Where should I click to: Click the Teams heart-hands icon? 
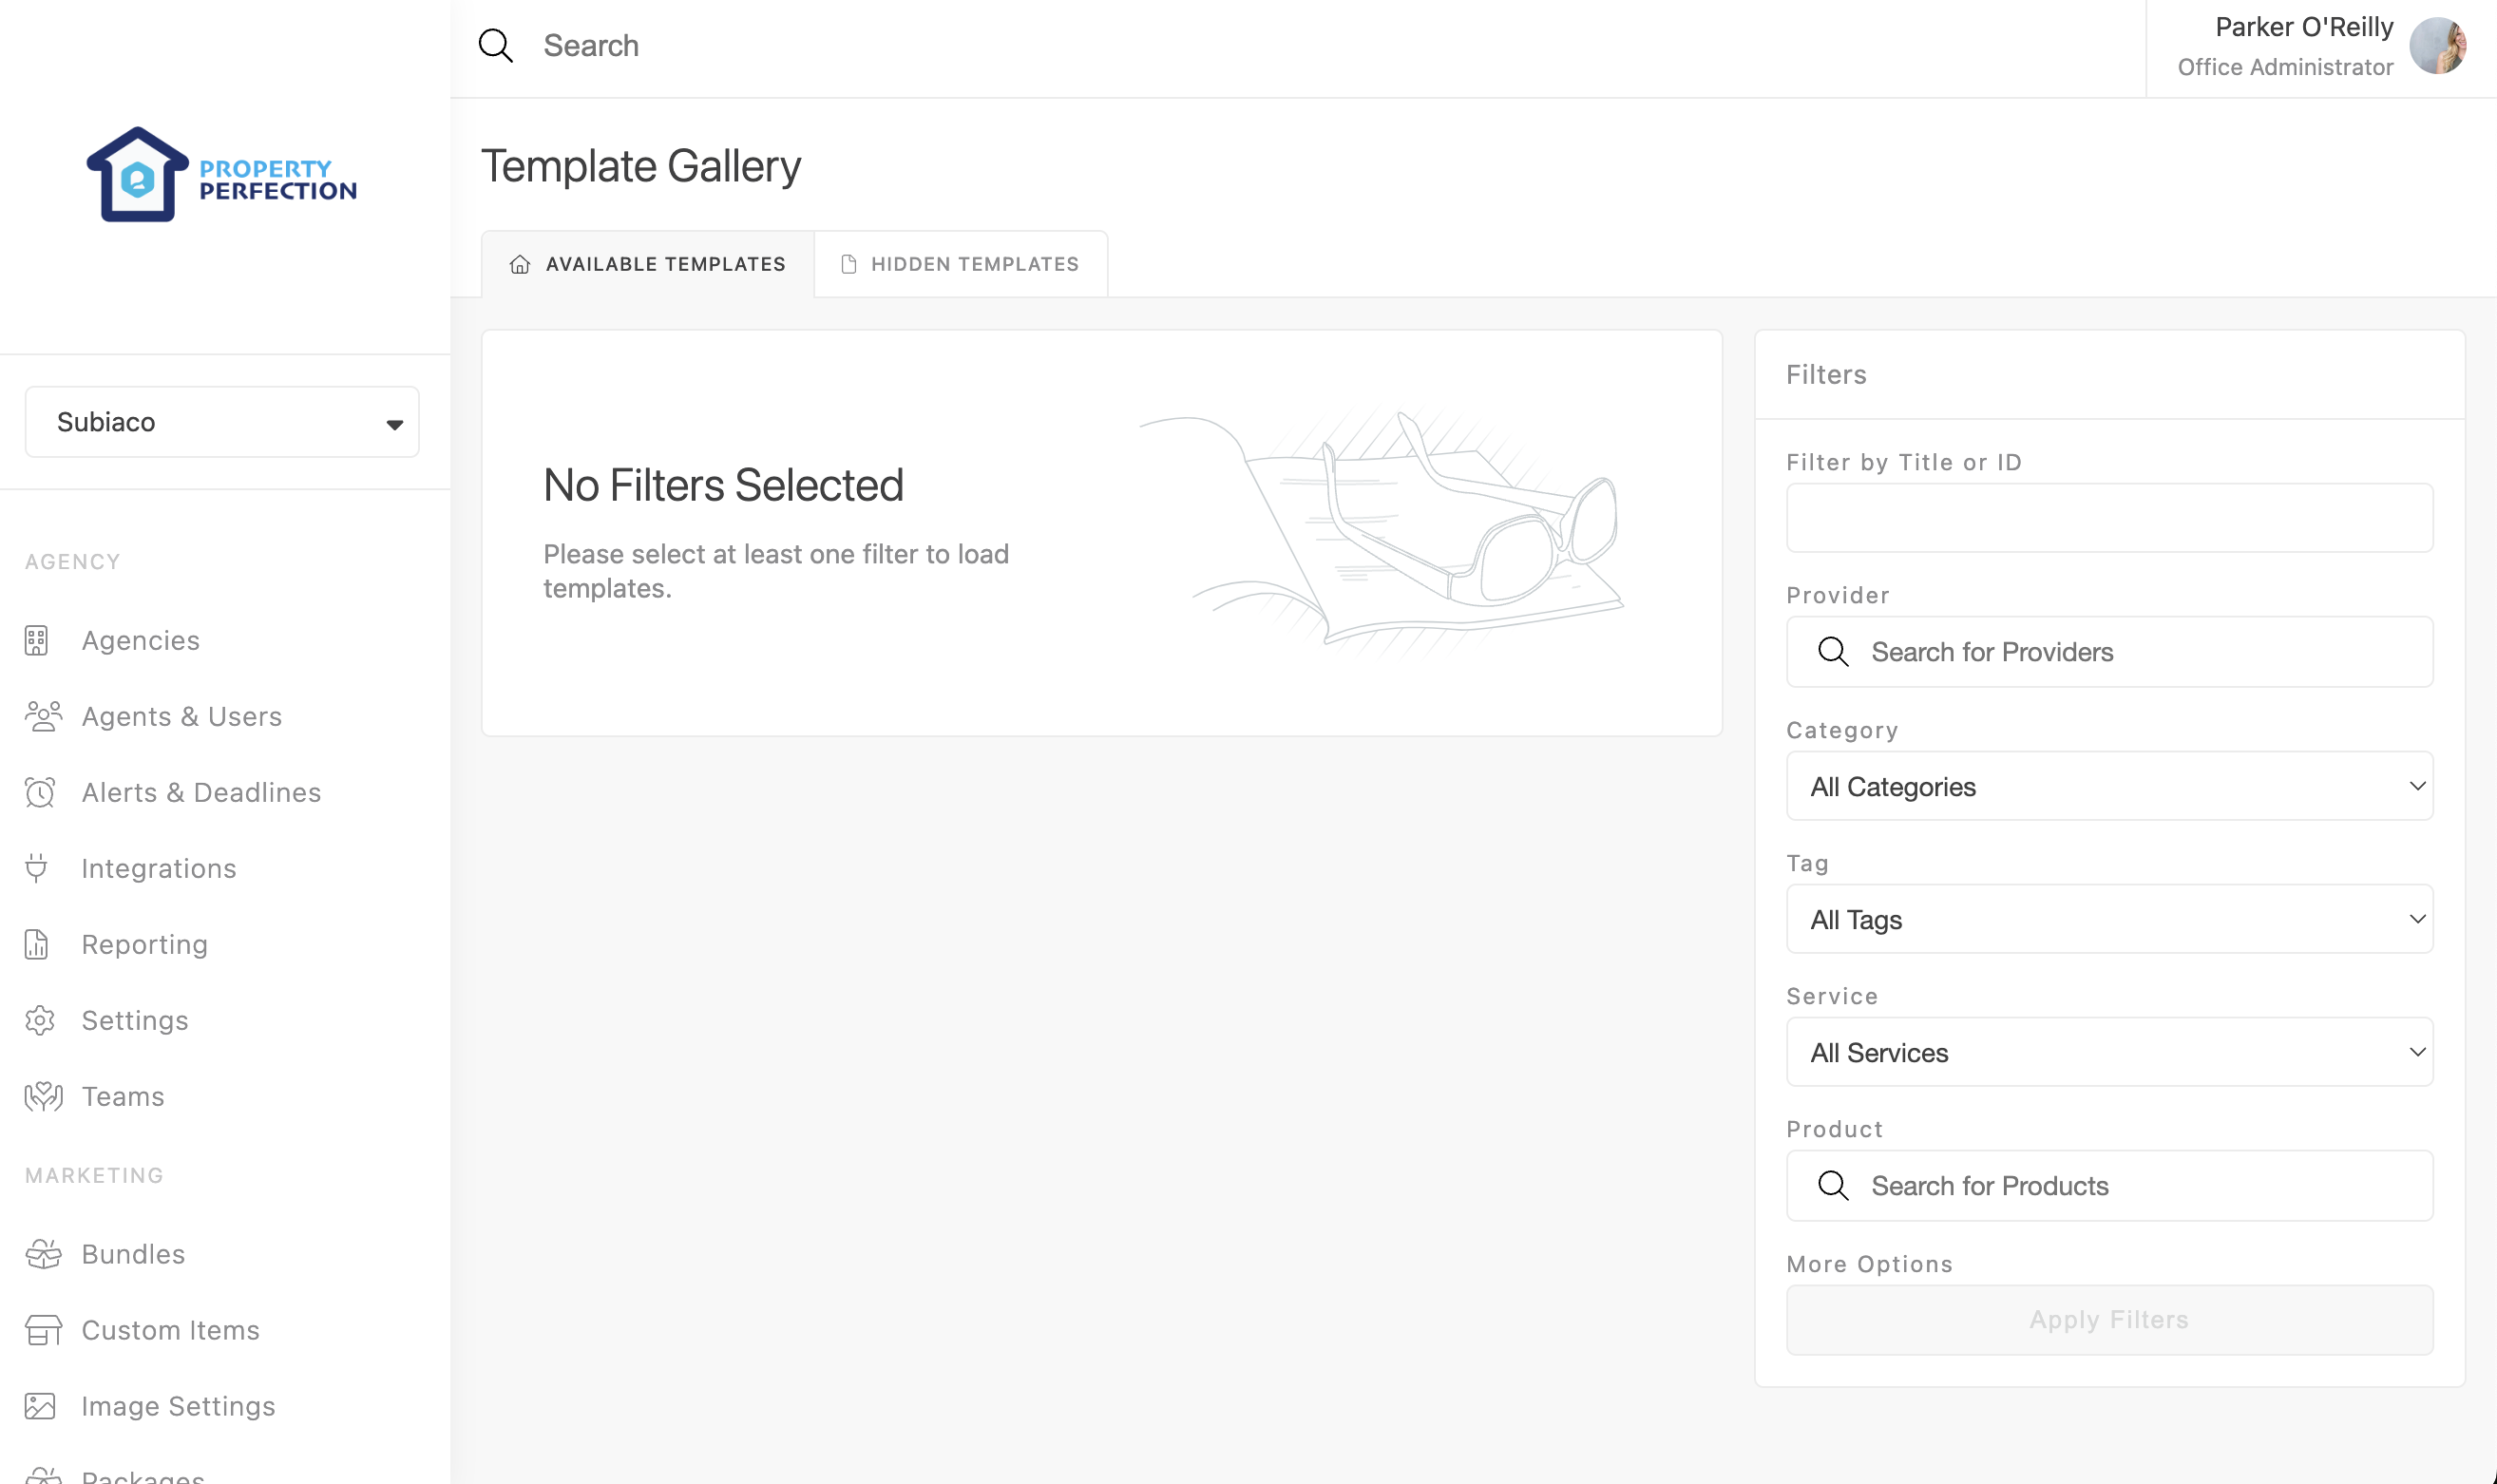point(43,1096)
